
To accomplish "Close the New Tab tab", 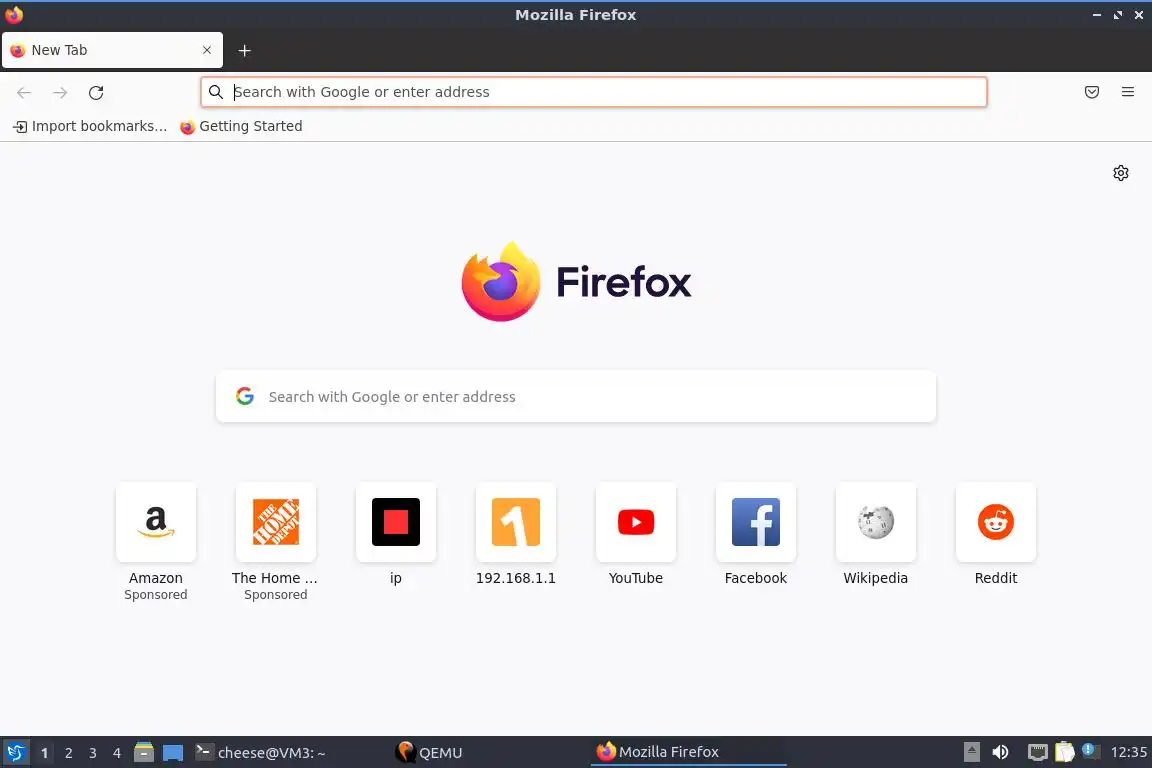I will [207, 50].
